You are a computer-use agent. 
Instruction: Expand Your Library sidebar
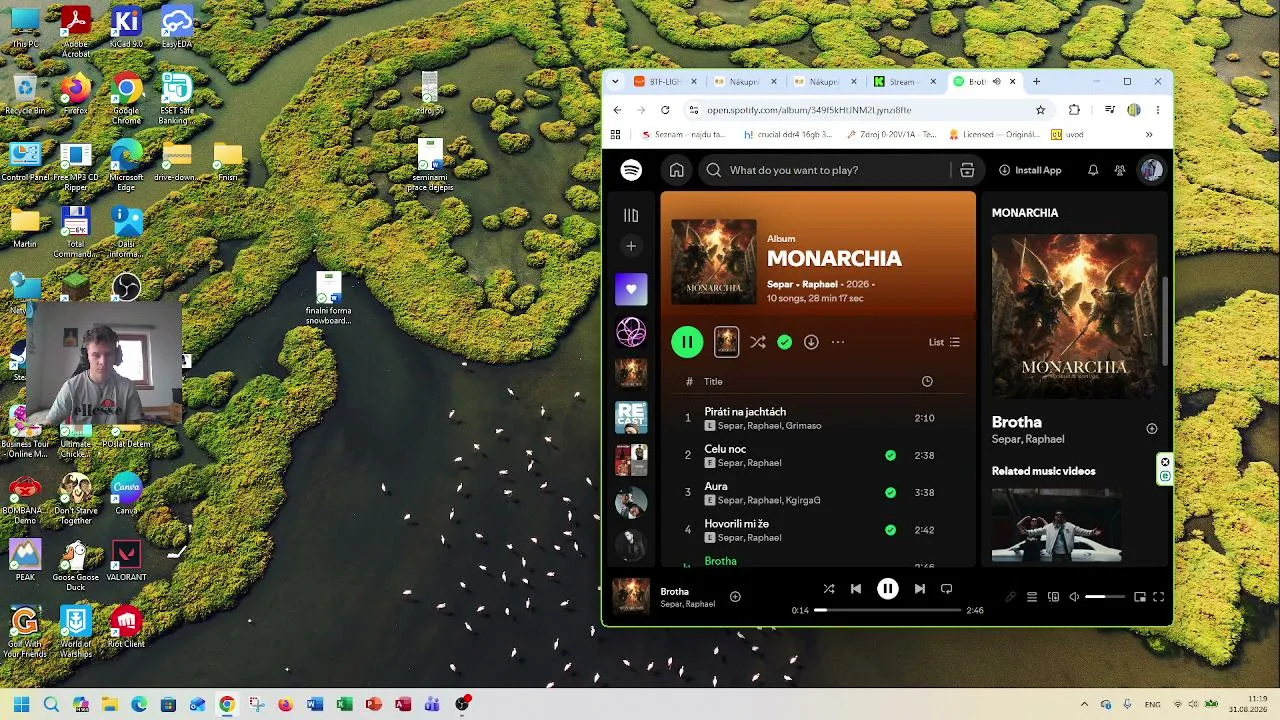[631, 215]
